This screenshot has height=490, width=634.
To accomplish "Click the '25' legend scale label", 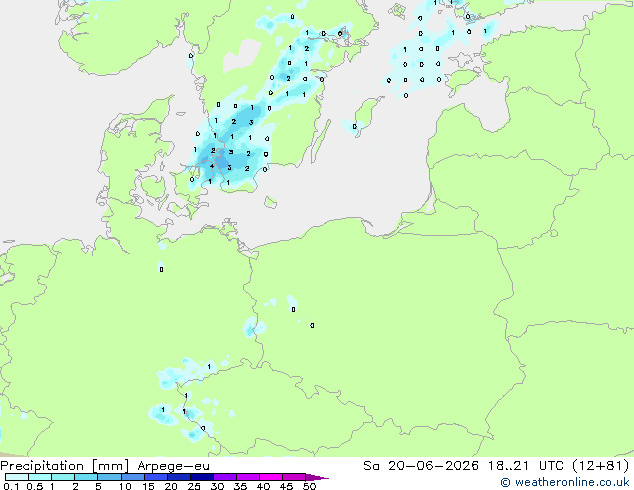I will (194, 486).
